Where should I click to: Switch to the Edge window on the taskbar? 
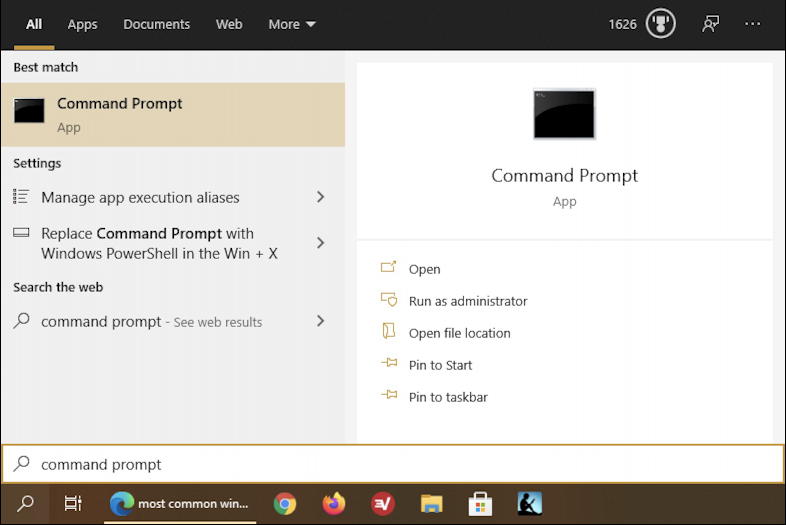coord(180,503)
